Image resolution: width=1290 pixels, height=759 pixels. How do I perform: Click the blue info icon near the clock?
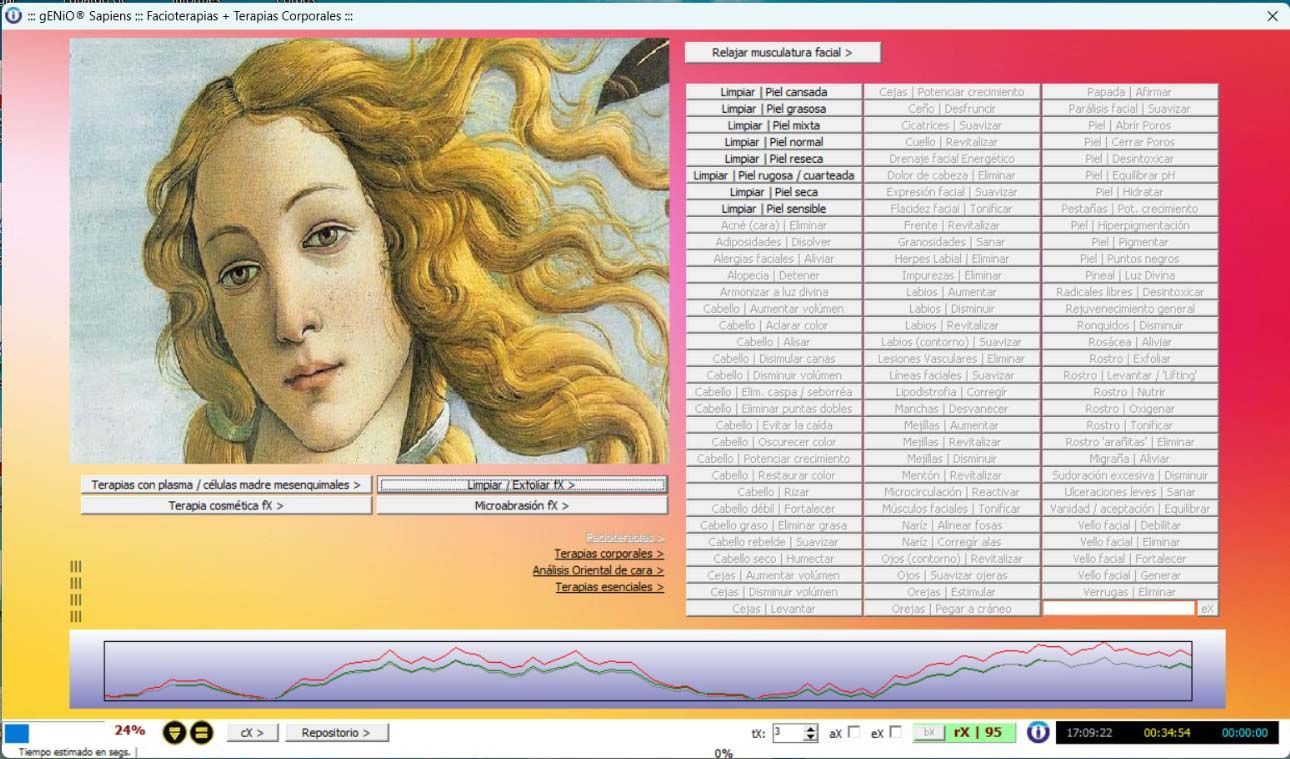[x=1038, y=732]
